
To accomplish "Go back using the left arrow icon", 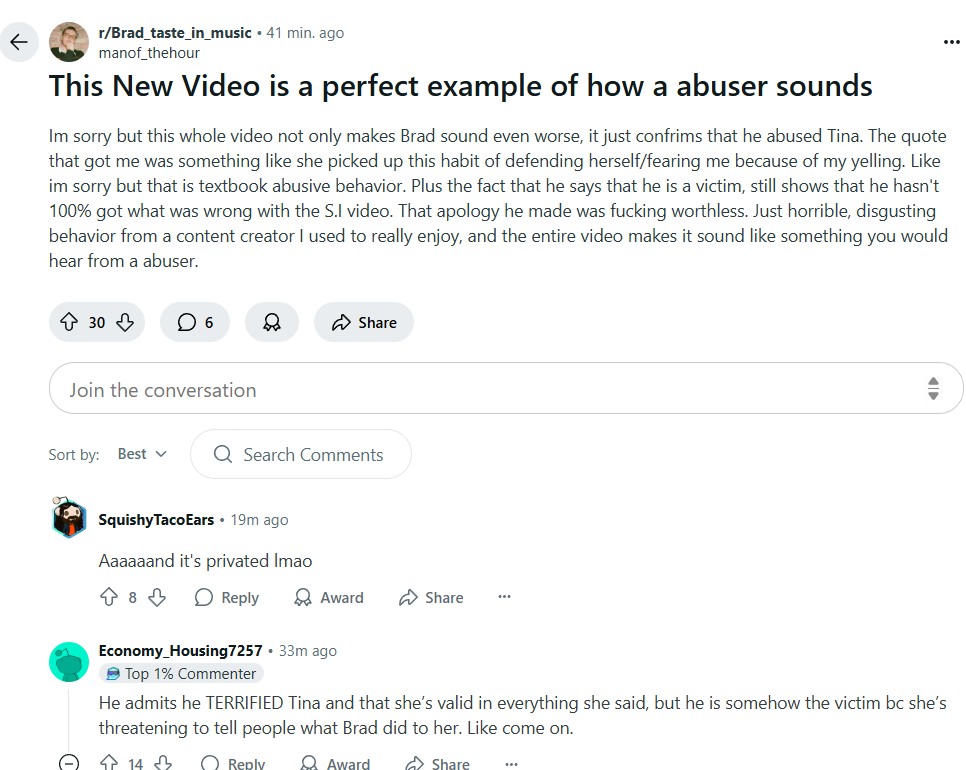I will (x=19, y=42).
